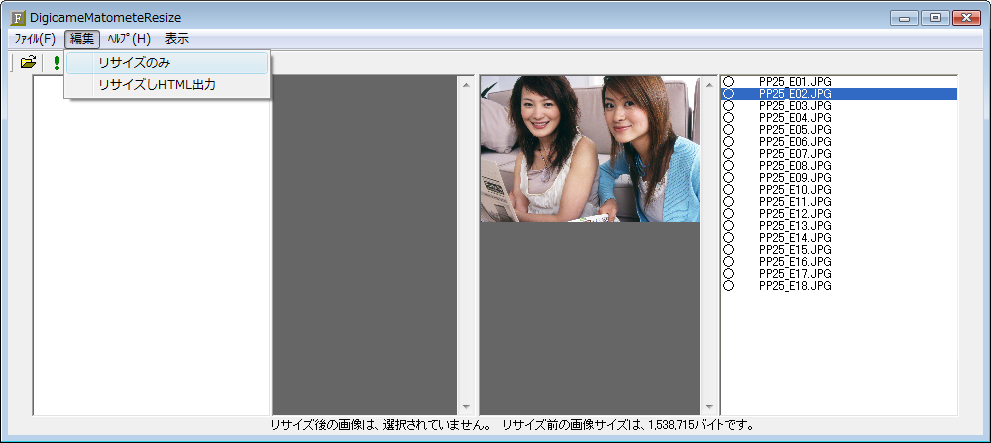Screen dimensions: 991x443
Task: Click the PP25_E01.JPG file name
Action: (x=795, y=82)
